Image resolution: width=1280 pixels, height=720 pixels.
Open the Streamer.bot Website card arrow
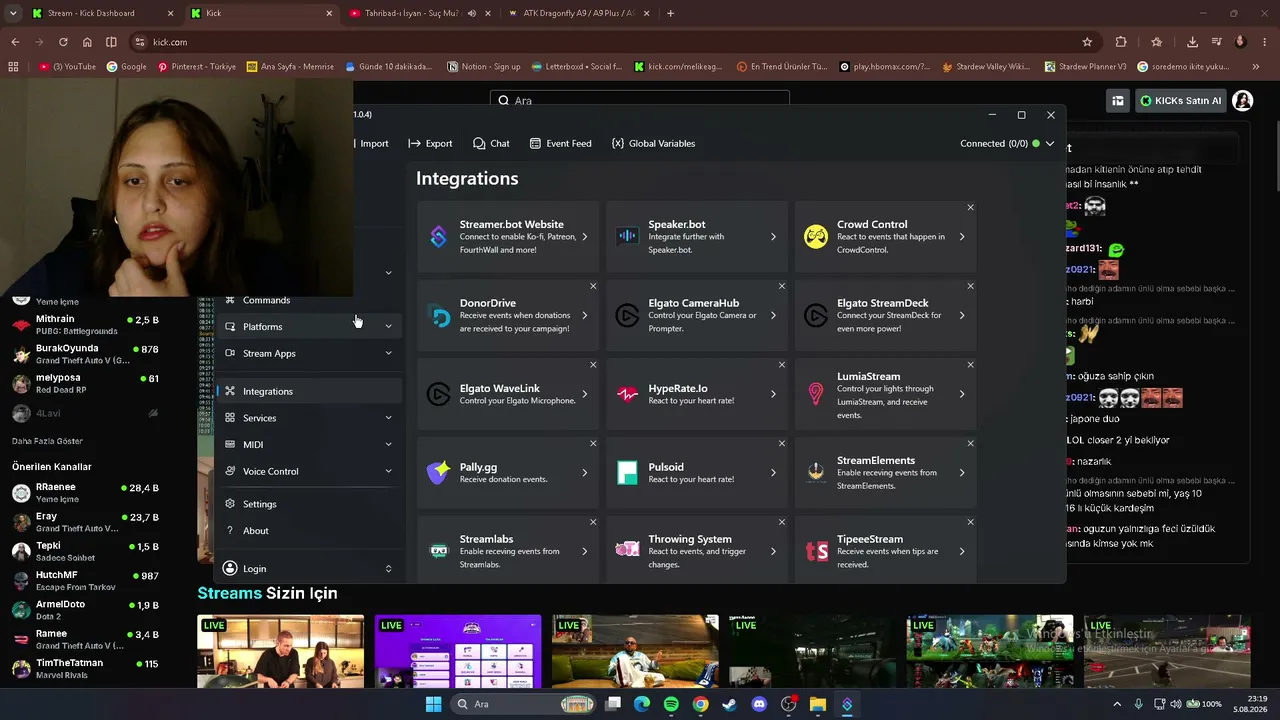point(585,237)
